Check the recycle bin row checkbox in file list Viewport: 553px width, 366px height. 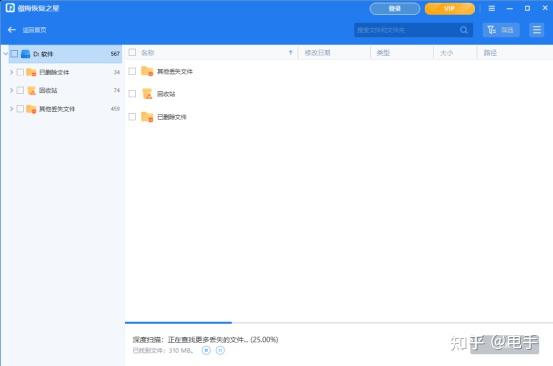point(132,93)
